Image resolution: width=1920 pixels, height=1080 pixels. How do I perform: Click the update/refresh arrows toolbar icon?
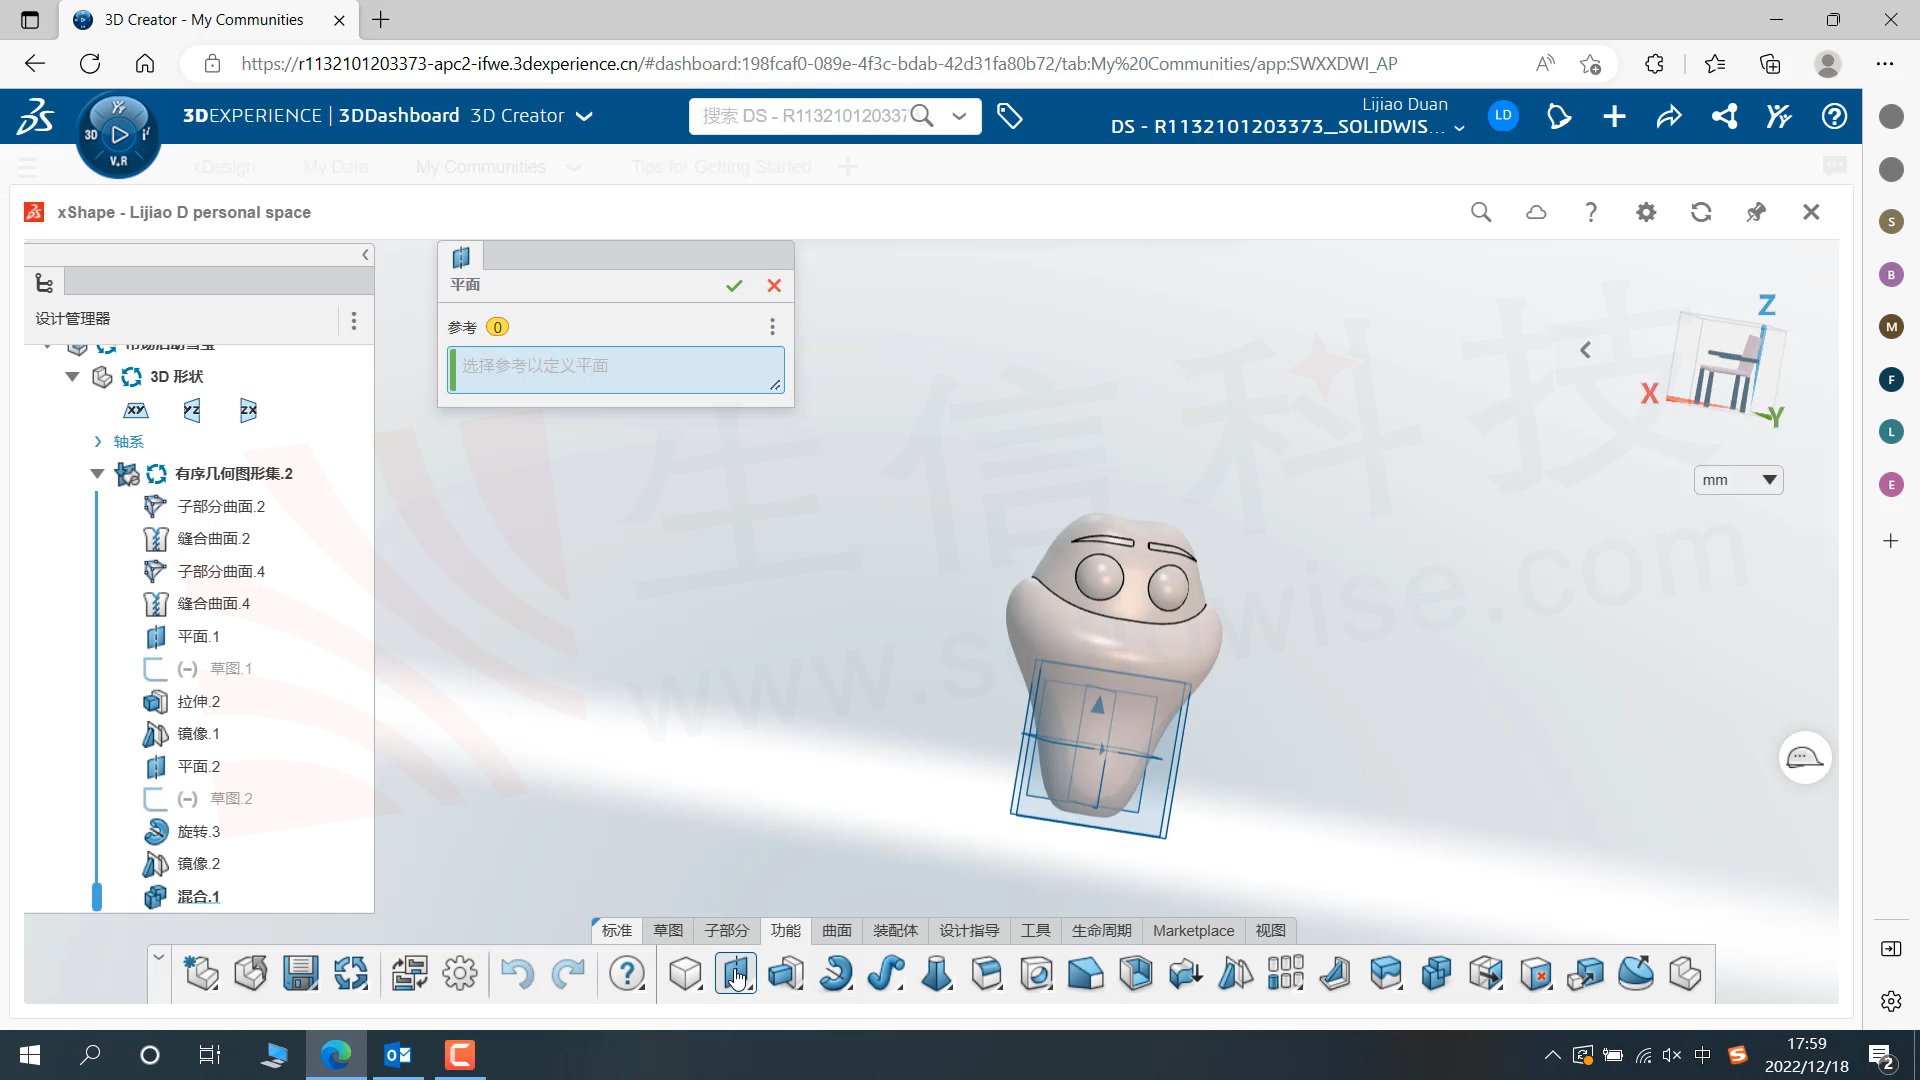[350, 973]
